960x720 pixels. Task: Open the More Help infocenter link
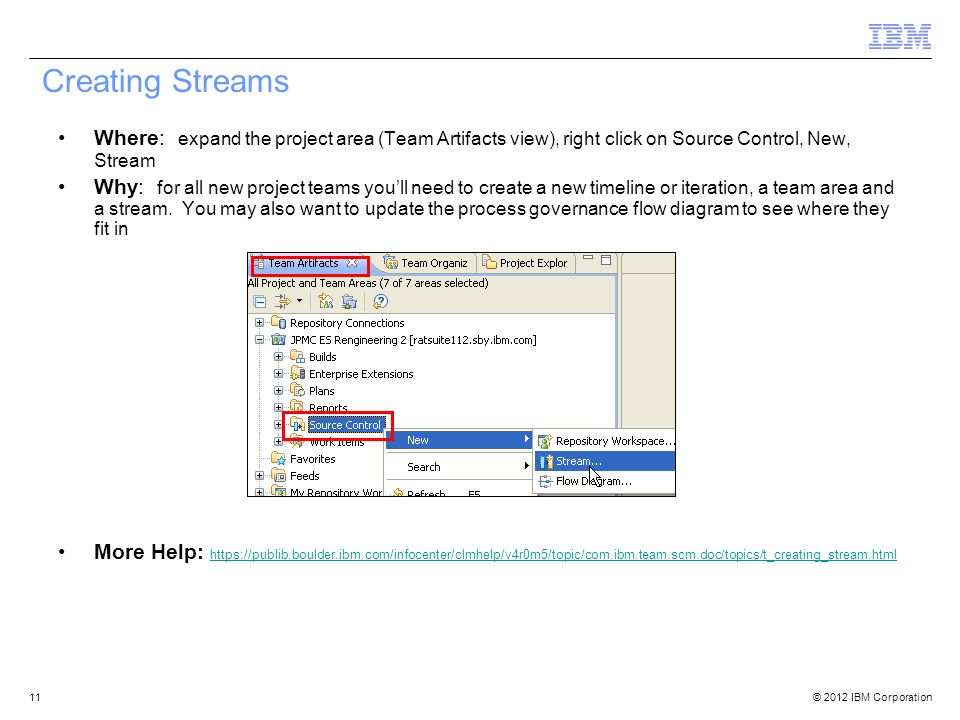[x=553, y=555]
